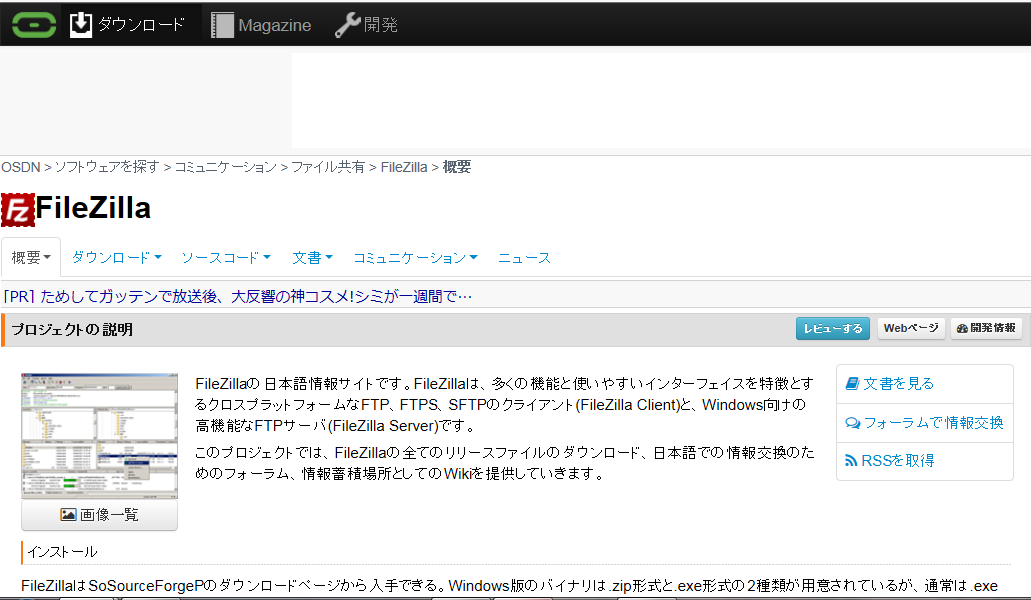Screen dimensions: 1031x600
Task: Click the Webページ button
Action: [x=910, y=328]
